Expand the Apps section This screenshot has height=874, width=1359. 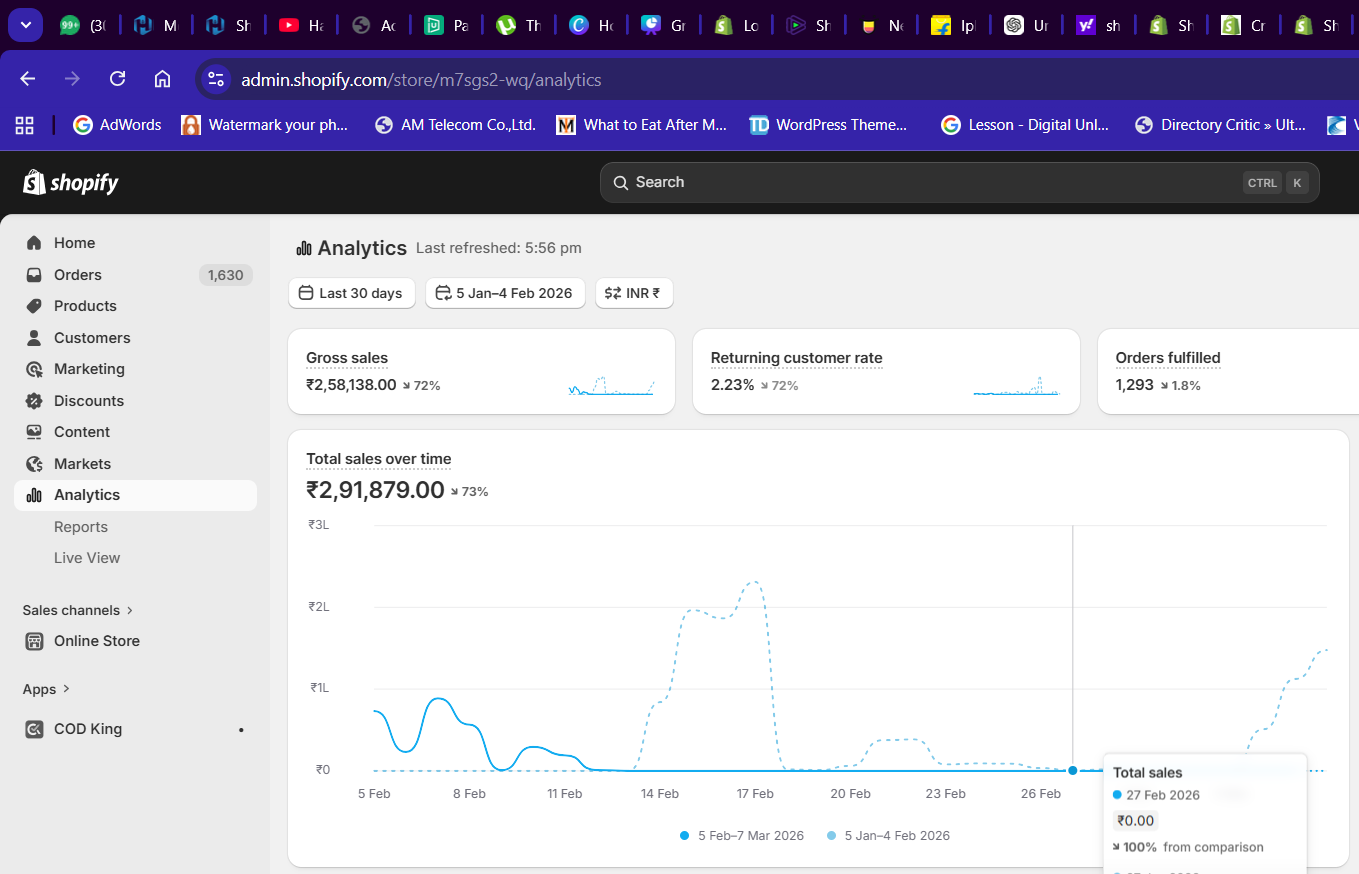(x=46, y=689)
